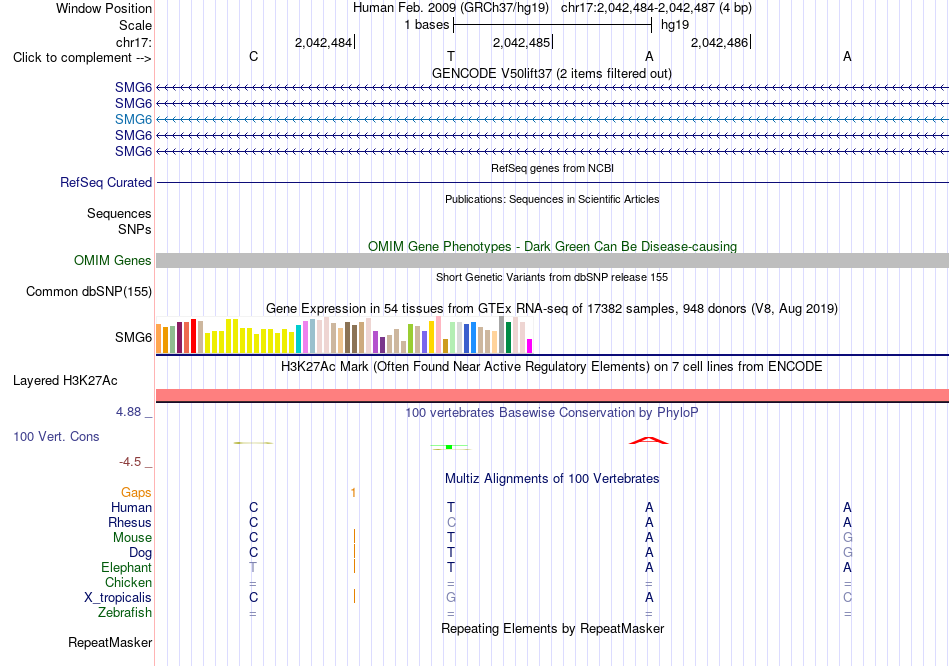Image resolution: width=950 pixels, height=666 pixels.
Task: Click the Dog species label
Action: (141, 553)
